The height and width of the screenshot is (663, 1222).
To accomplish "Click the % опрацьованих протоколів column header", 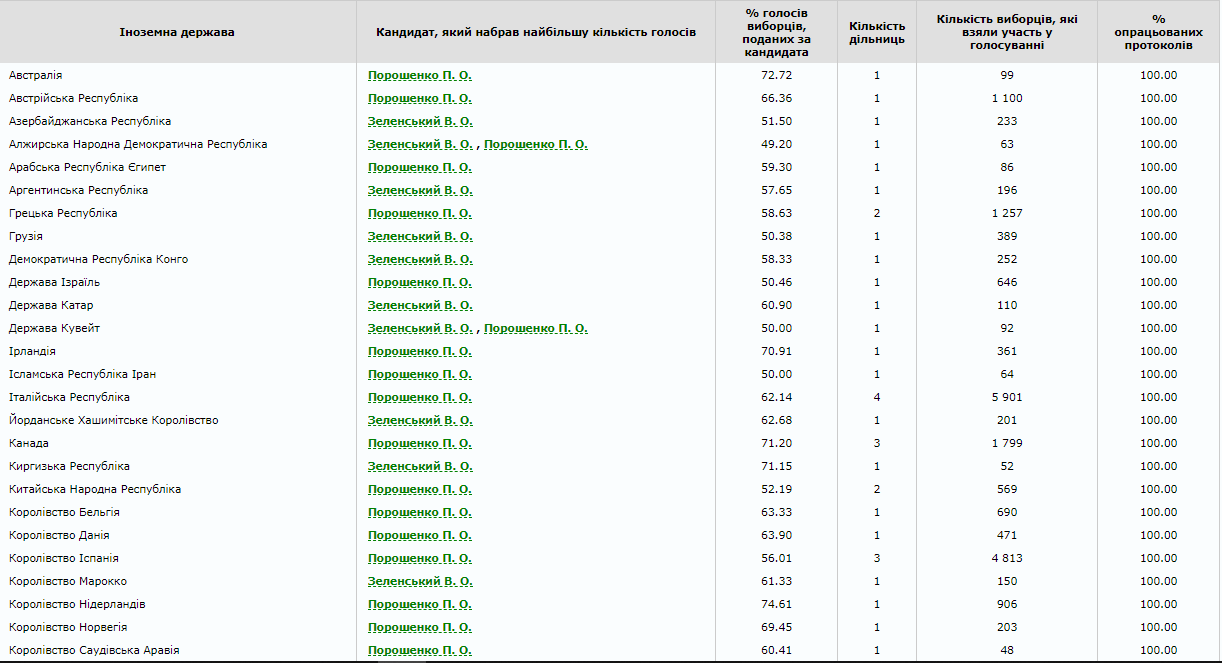I will [x=1158, y=32].
